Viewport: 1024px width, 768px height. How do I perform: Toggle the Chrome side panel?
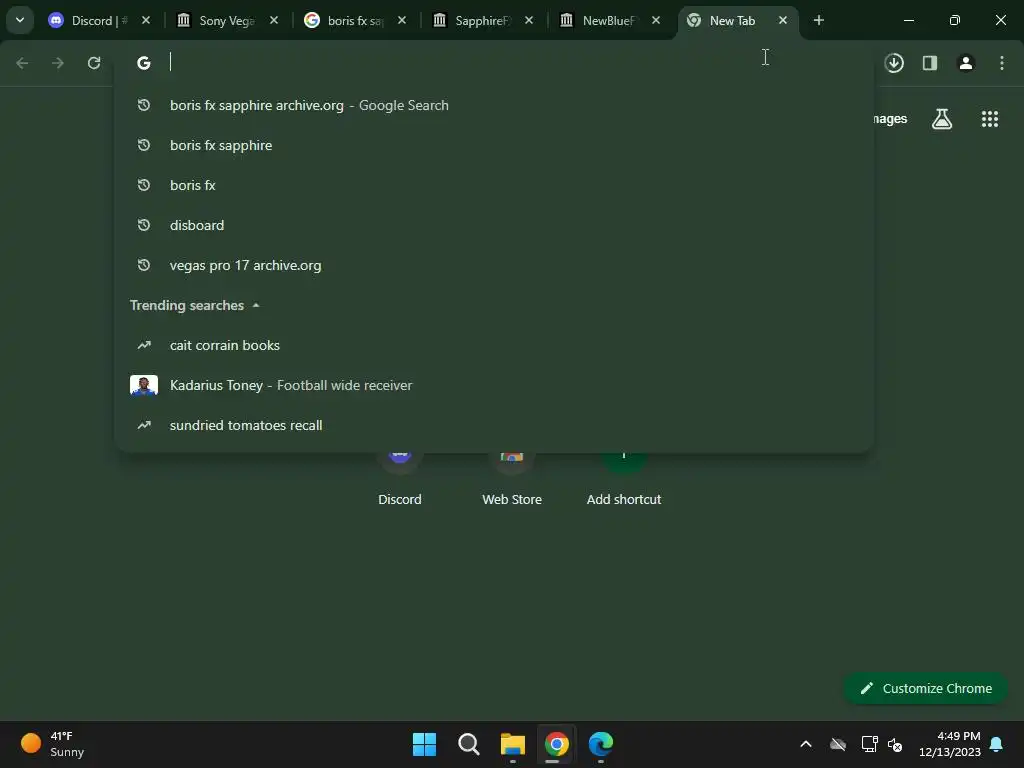930,63
